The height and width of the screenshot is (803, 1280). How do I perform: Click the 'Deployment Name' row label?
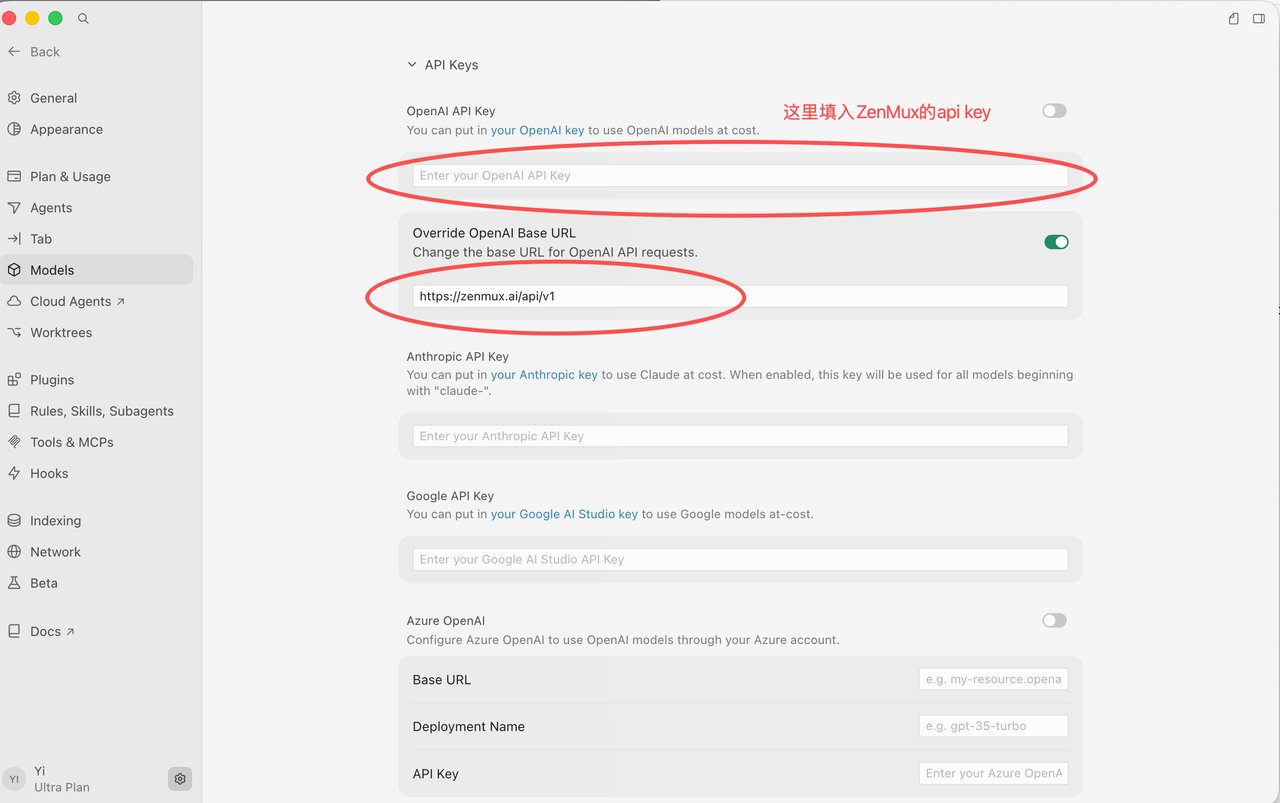click(x=469, y=726)
